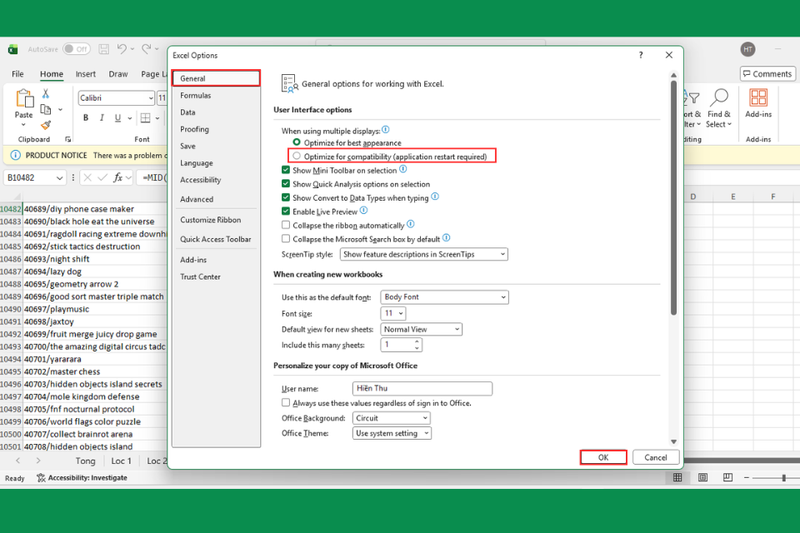Click the Find & Select magnifier icon

click(x=719, y=97)
